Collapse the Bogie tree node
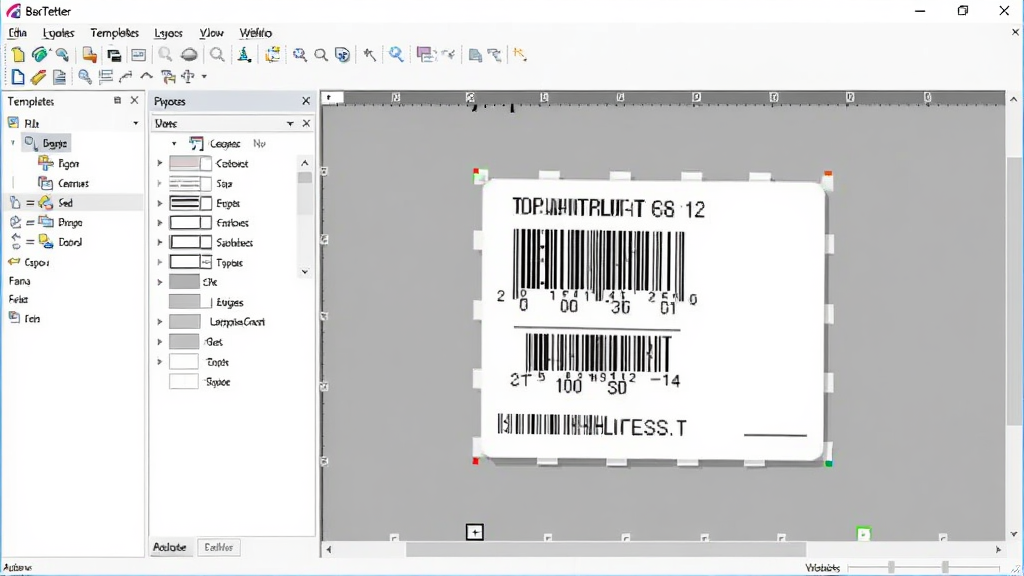 [12, 142]
